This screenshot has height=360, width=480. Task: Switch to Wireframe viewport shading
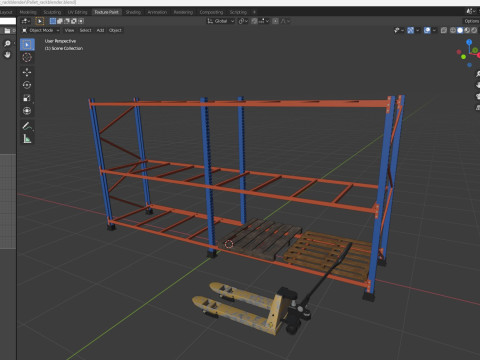453,30
